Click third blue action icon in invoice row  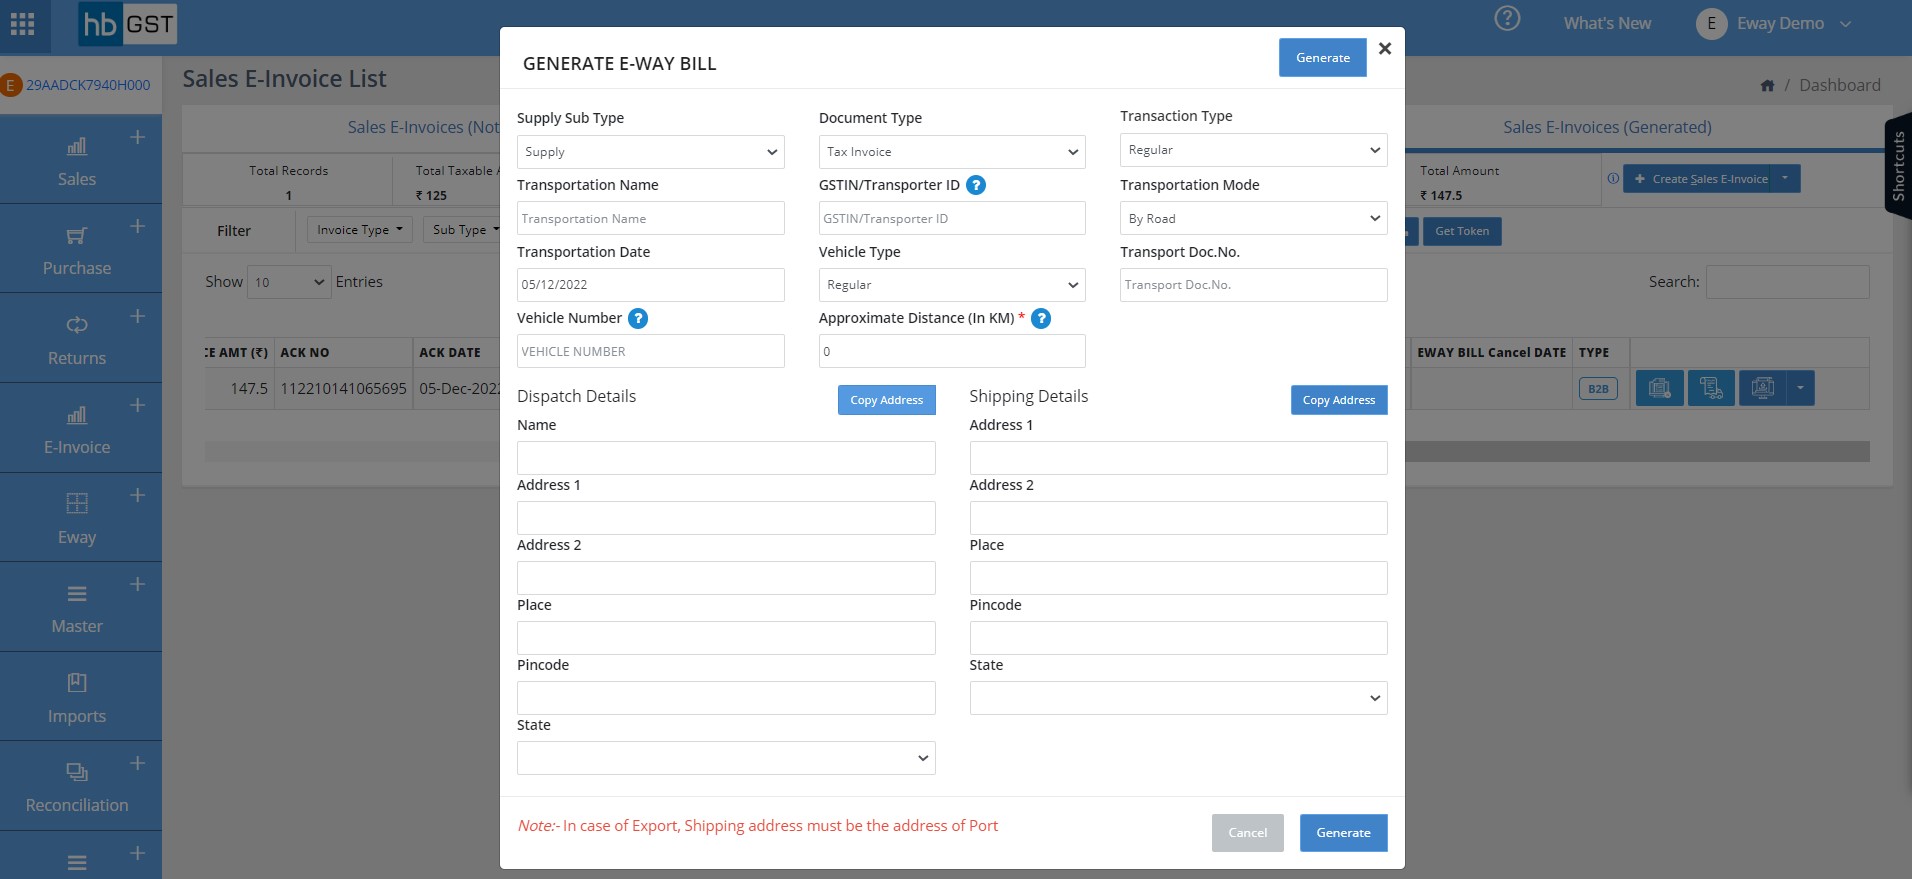click(x=1763, y=388)
